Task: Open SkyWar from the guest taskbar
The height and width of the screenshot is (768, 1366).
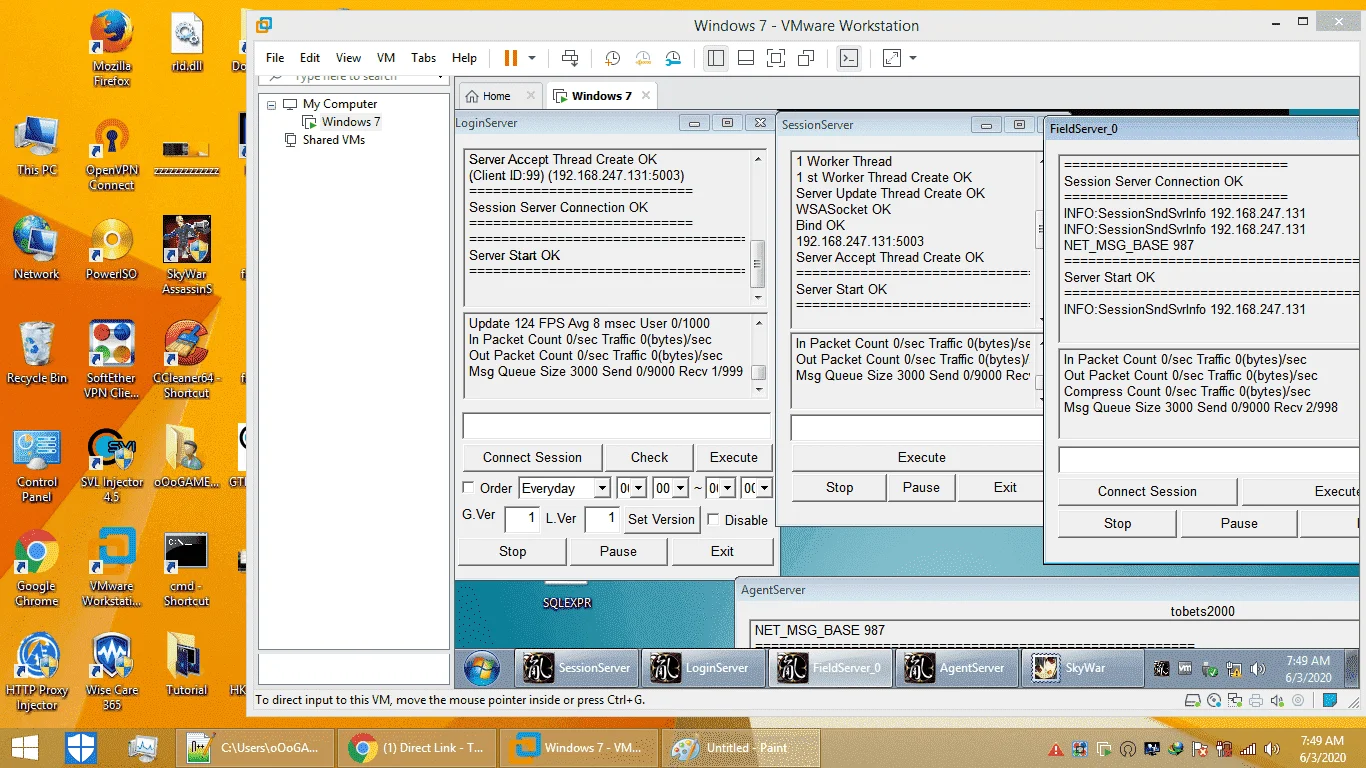Action: click(1084, 668)
